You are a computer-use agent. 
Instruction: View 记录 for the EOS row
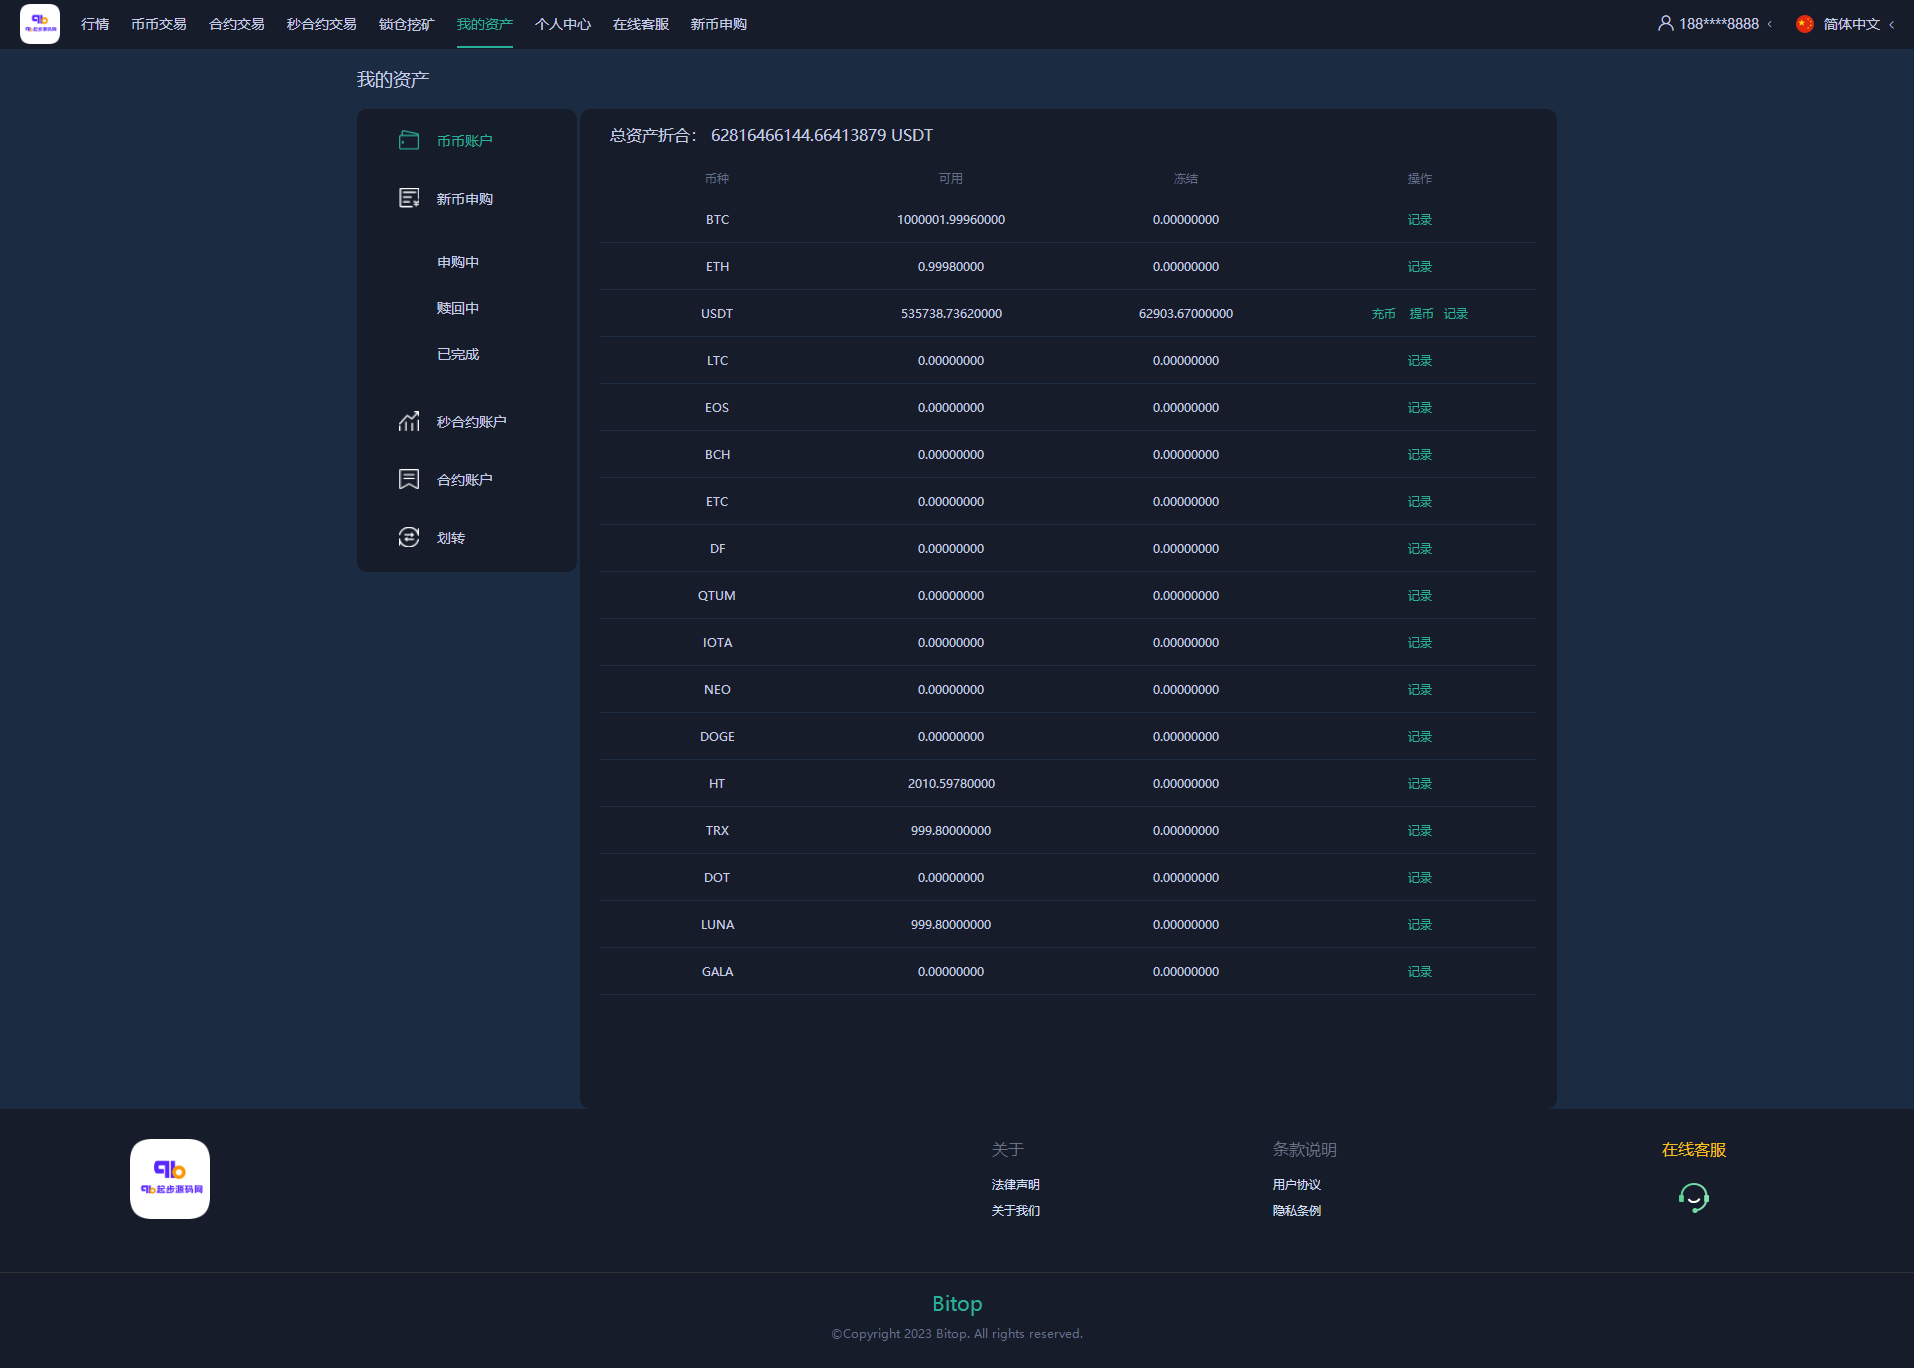1420,408
